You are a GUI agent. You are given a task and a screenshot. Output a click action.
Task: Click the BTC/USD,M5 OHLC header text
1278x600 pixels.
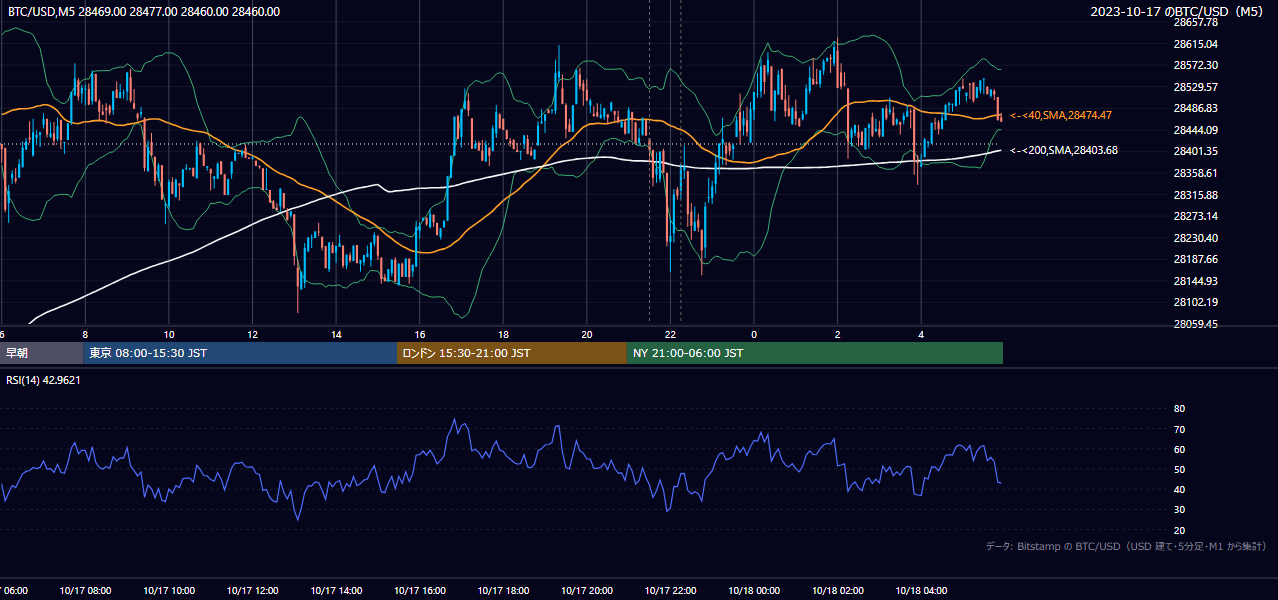tap(144, 12)
